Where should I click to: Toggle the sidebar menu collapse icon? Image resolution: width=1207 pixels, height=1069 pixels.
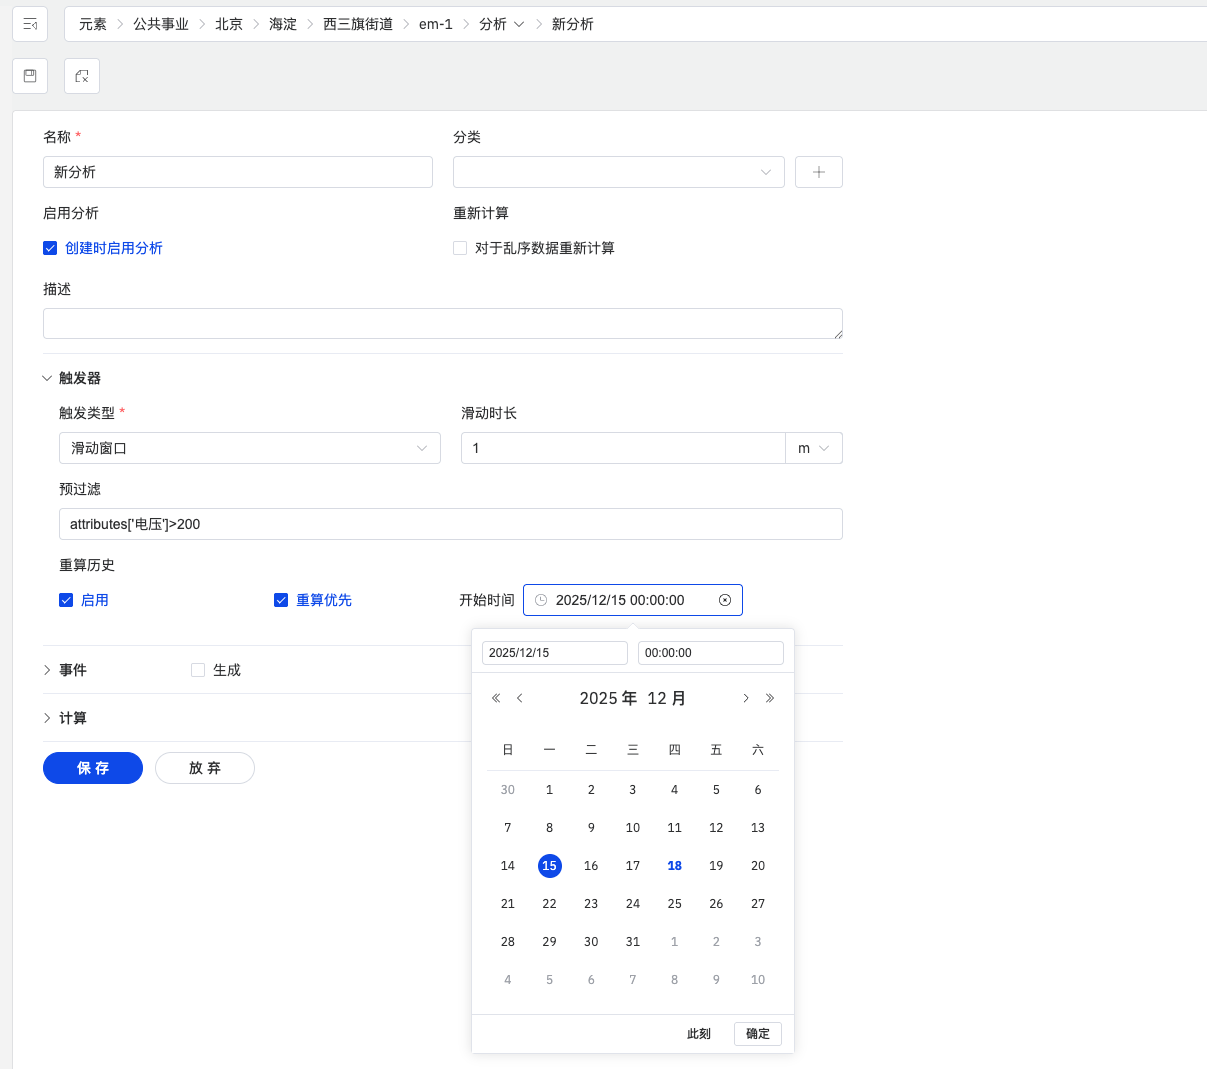click(30, 24)
